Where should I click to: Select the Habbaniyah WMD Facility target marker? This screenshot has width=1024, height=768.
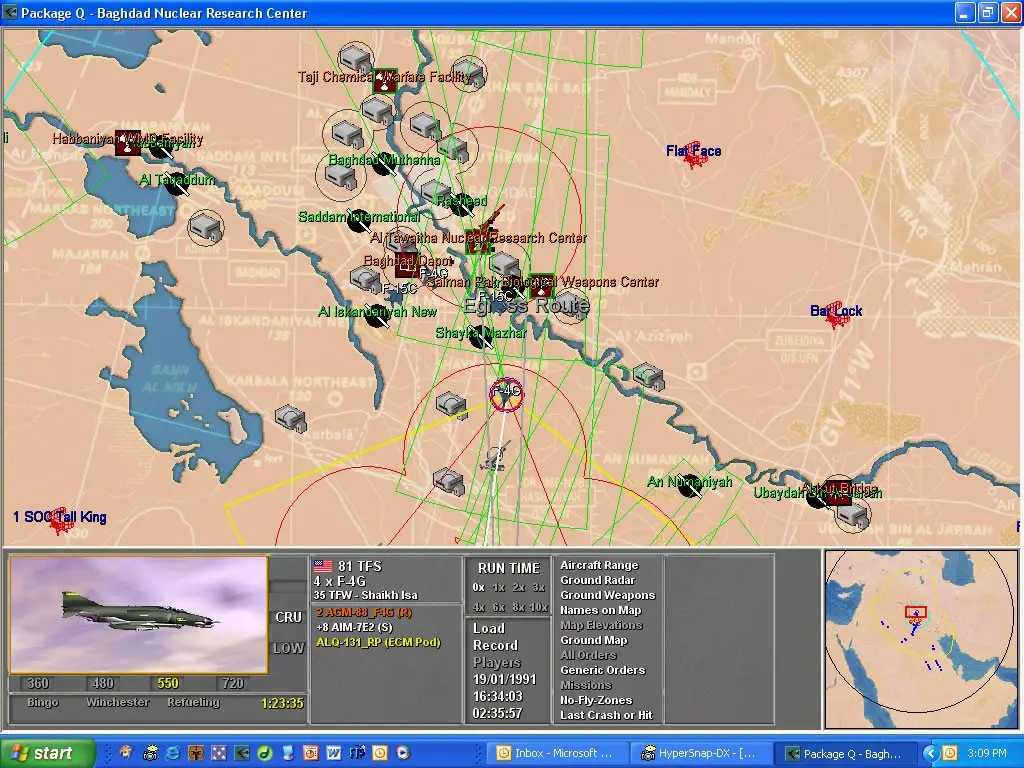click(x=128, y=143)
